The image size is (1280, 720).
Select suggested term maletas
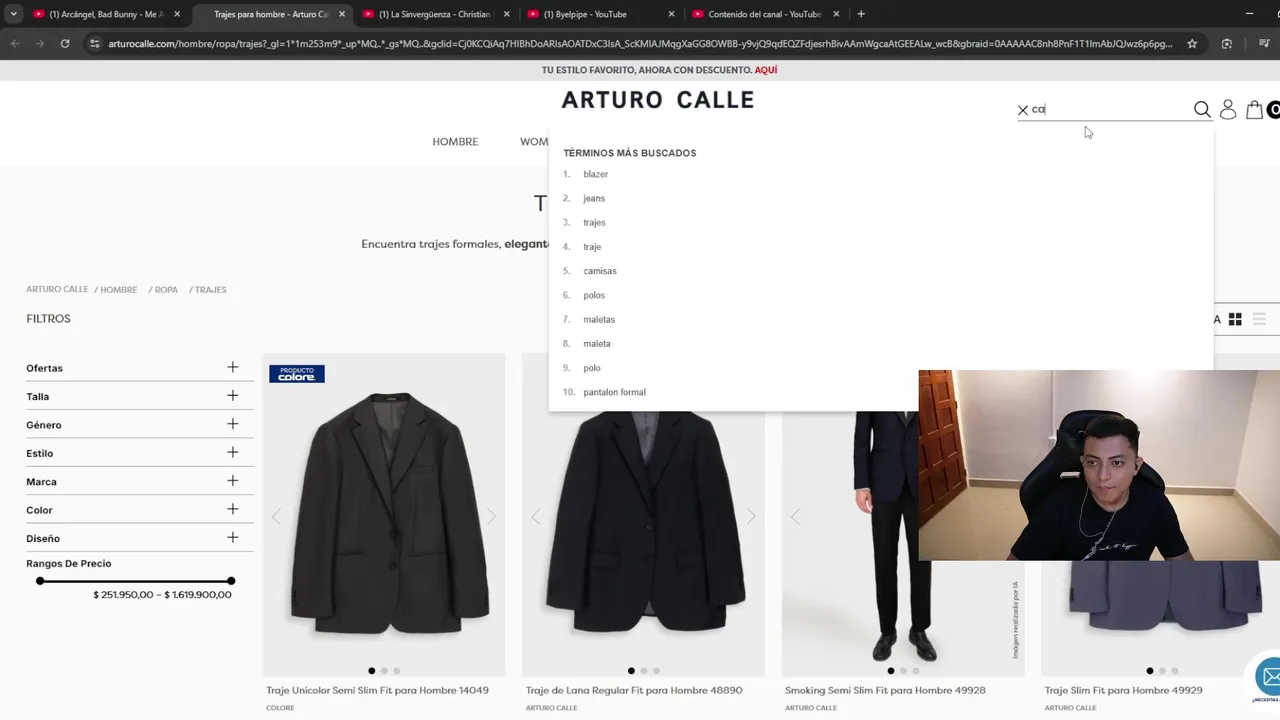point(599,319)
